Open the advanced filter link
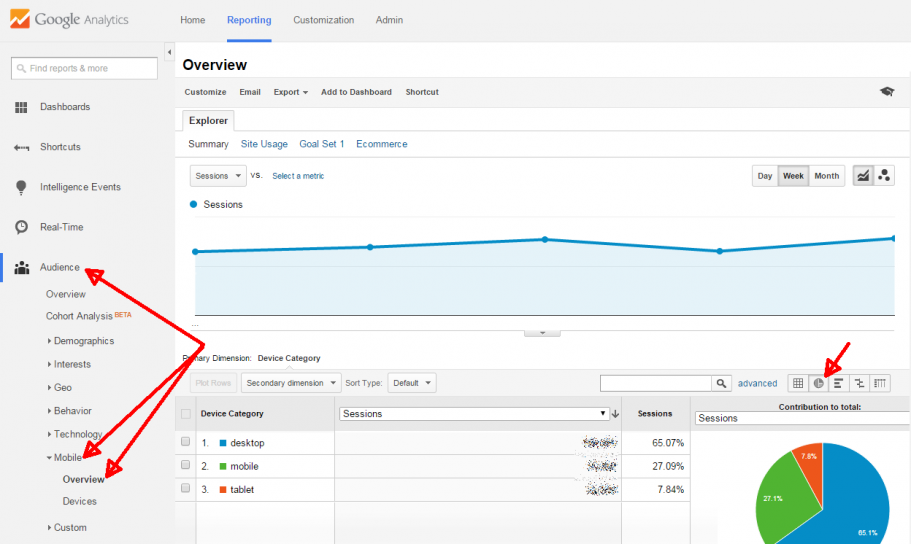Screen dimensions: 911x544 (x=758, y=384)
